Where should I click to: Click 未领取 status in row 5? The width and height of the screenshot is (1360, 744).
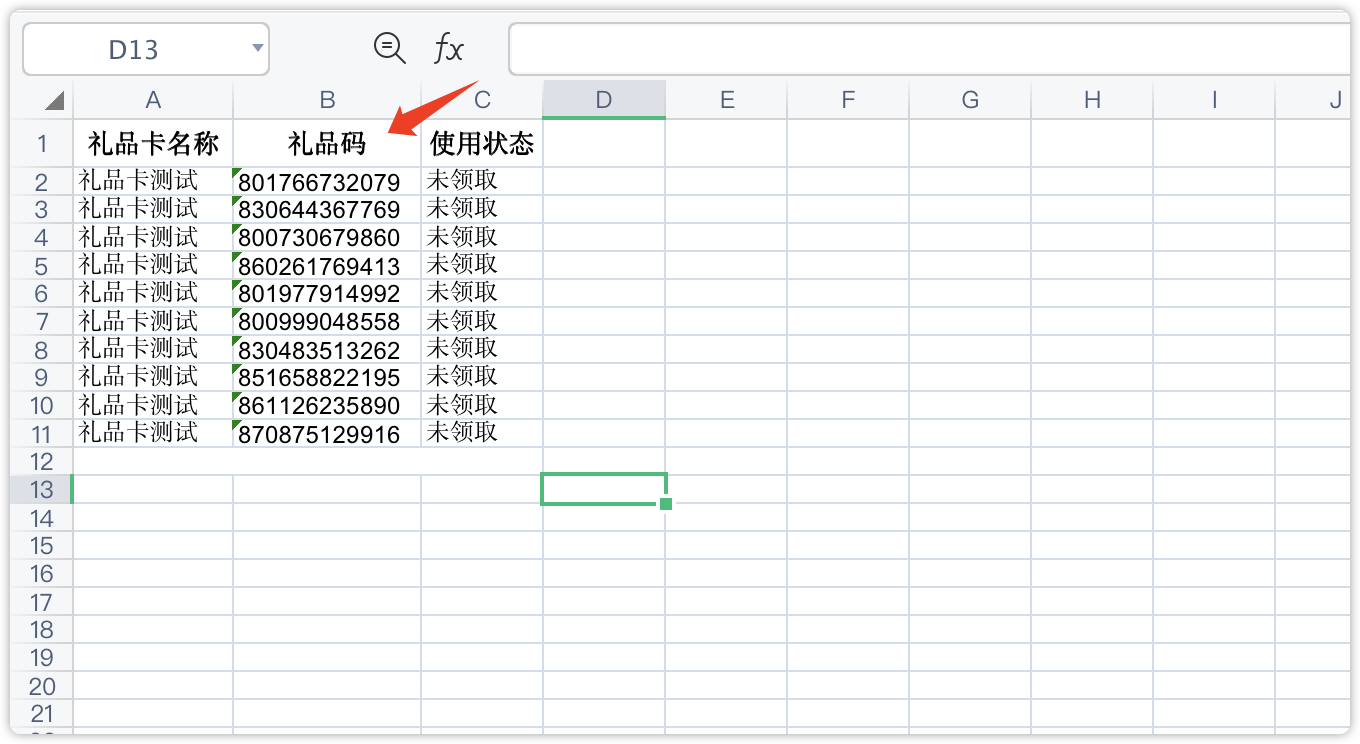click(x=463, y=265)
